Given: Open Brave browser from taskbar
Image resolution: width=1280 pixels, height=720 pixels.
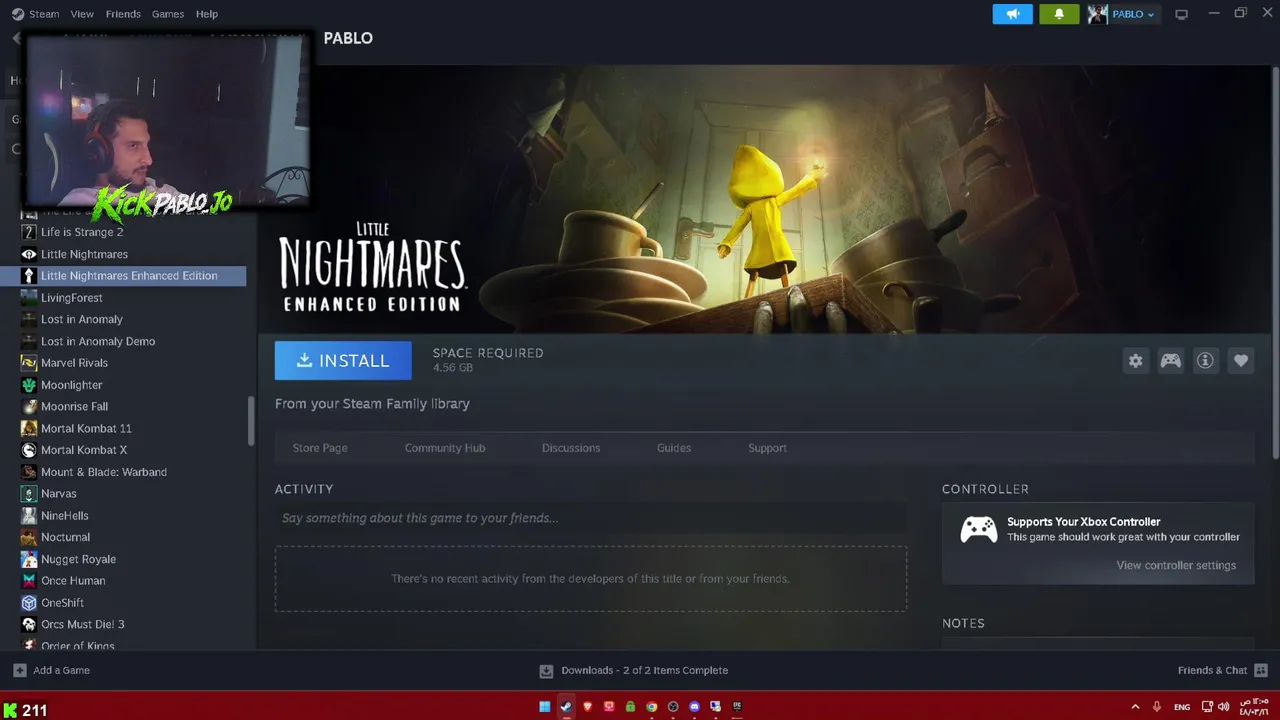Looking at the screenshot, I should point(587,707).
